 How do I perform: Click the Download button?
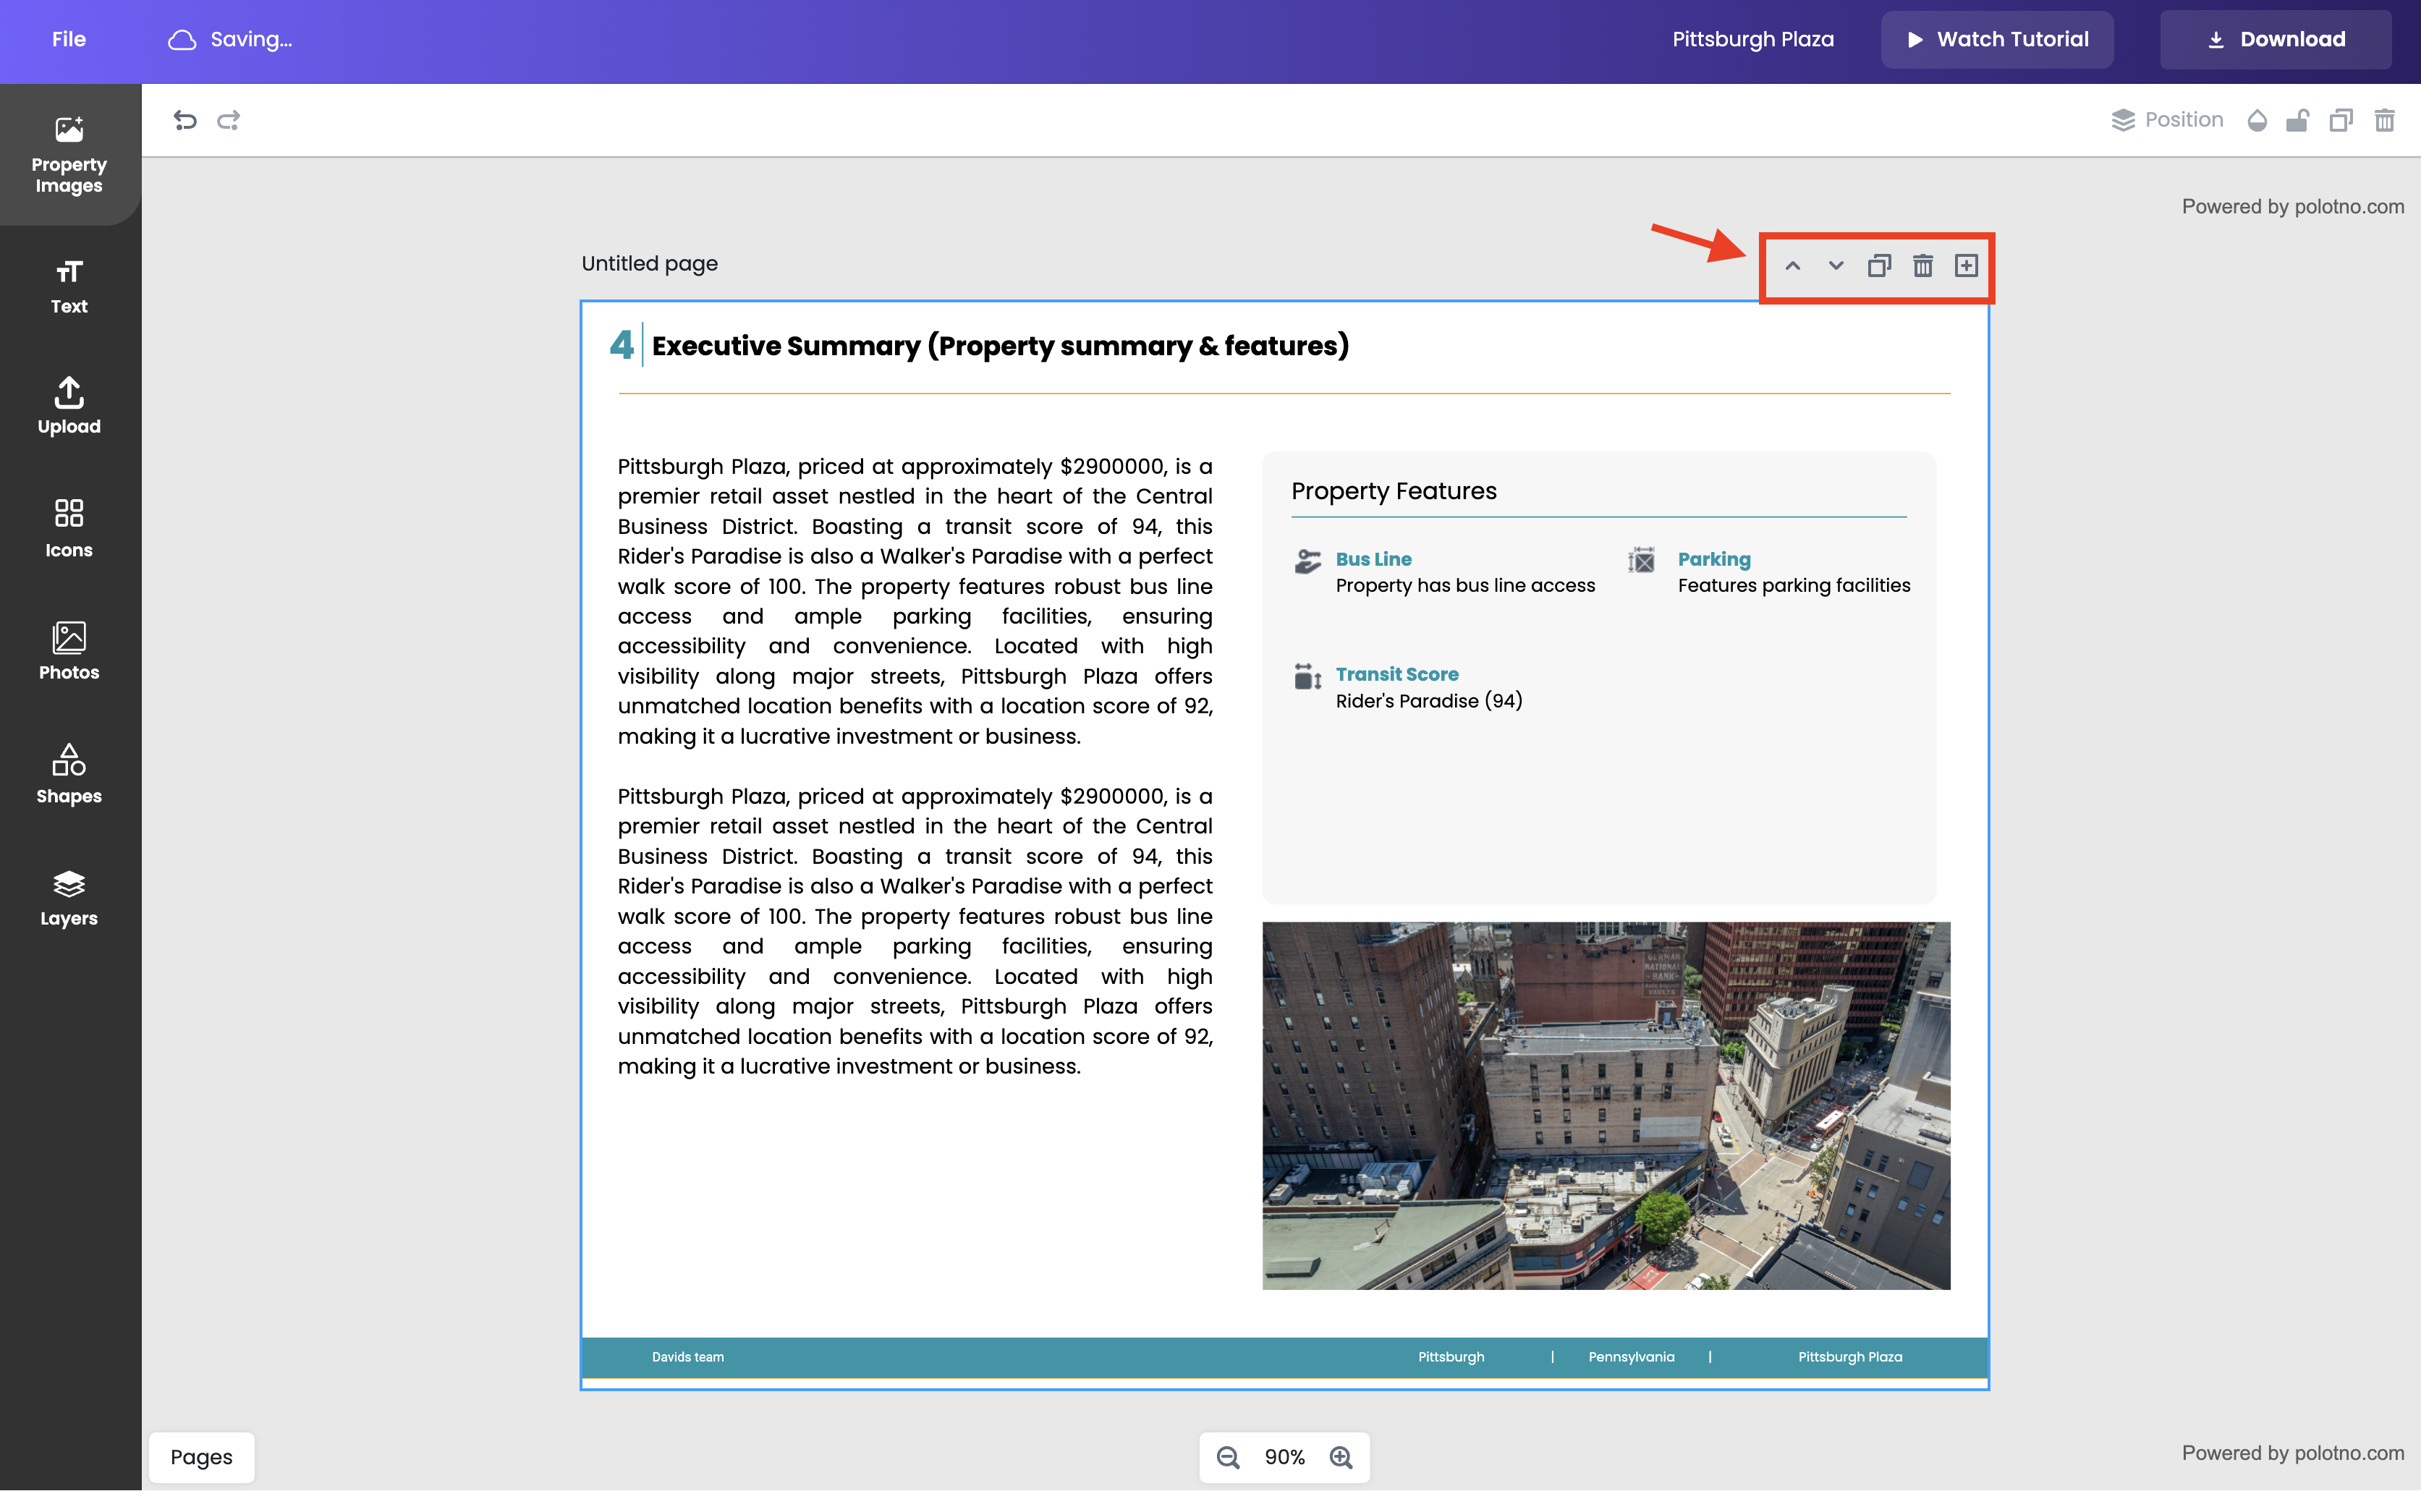pyautogui.click(x=2275, y=39)
